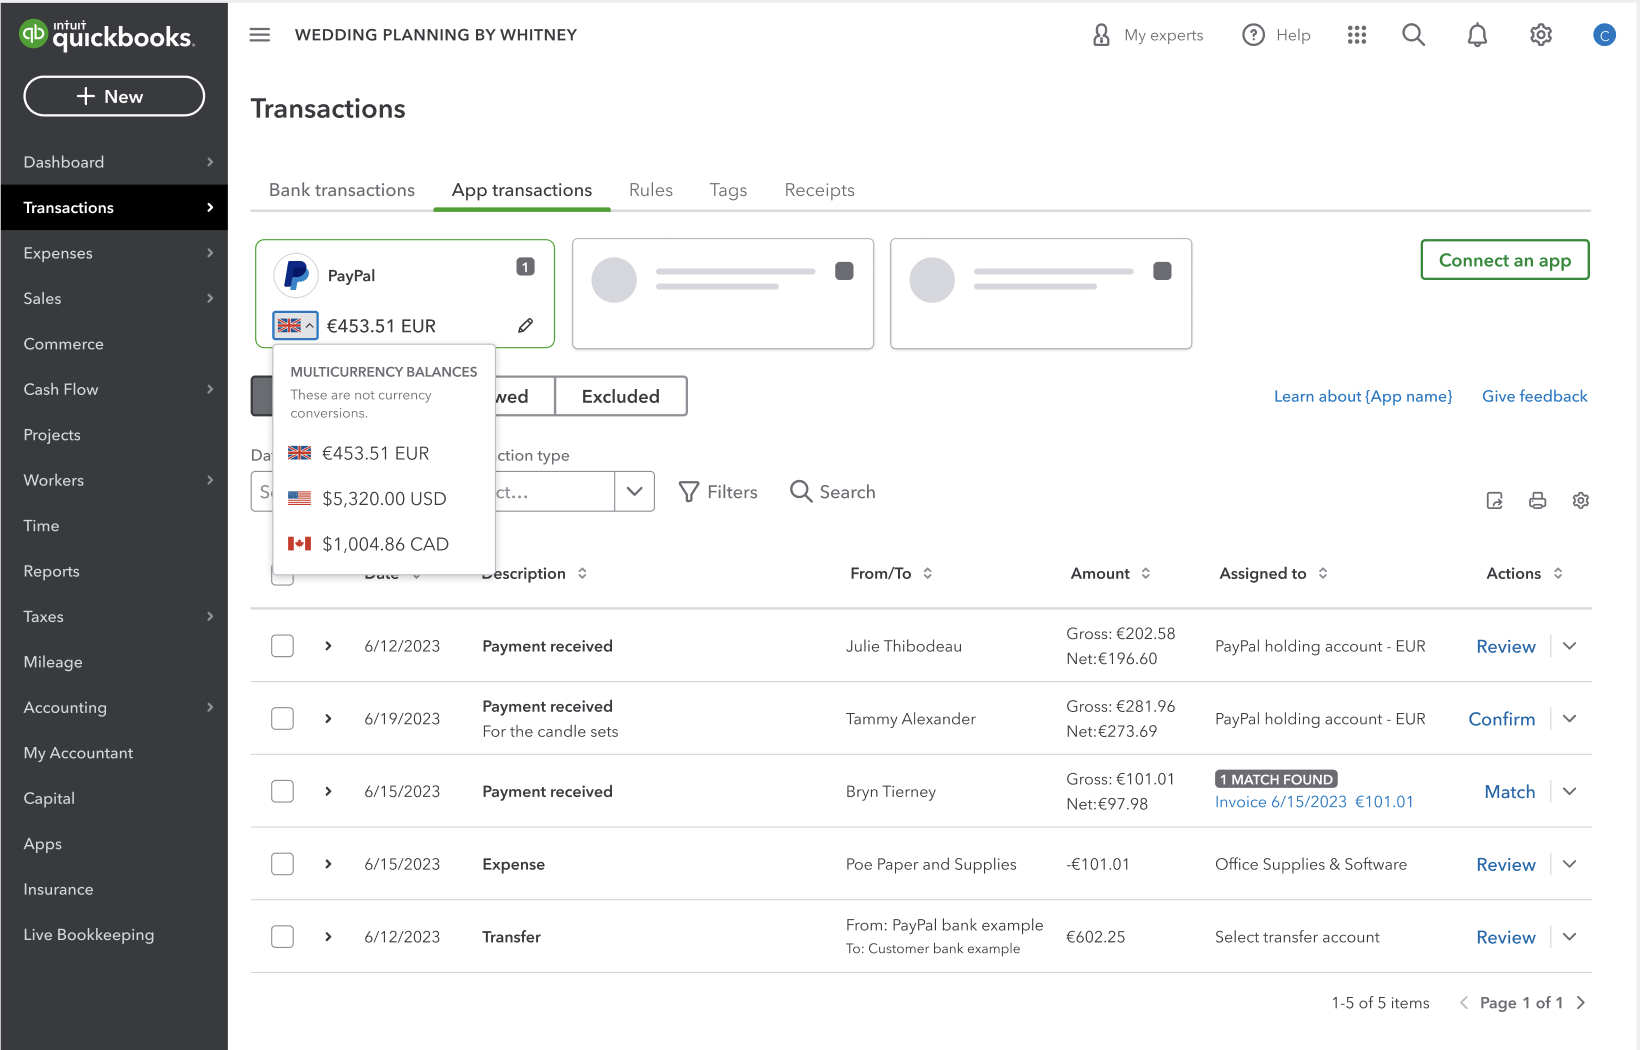This screenshot has height=1050, width=1640.
Task: Click the QuickBooks logo
Action: coord(107,35)
